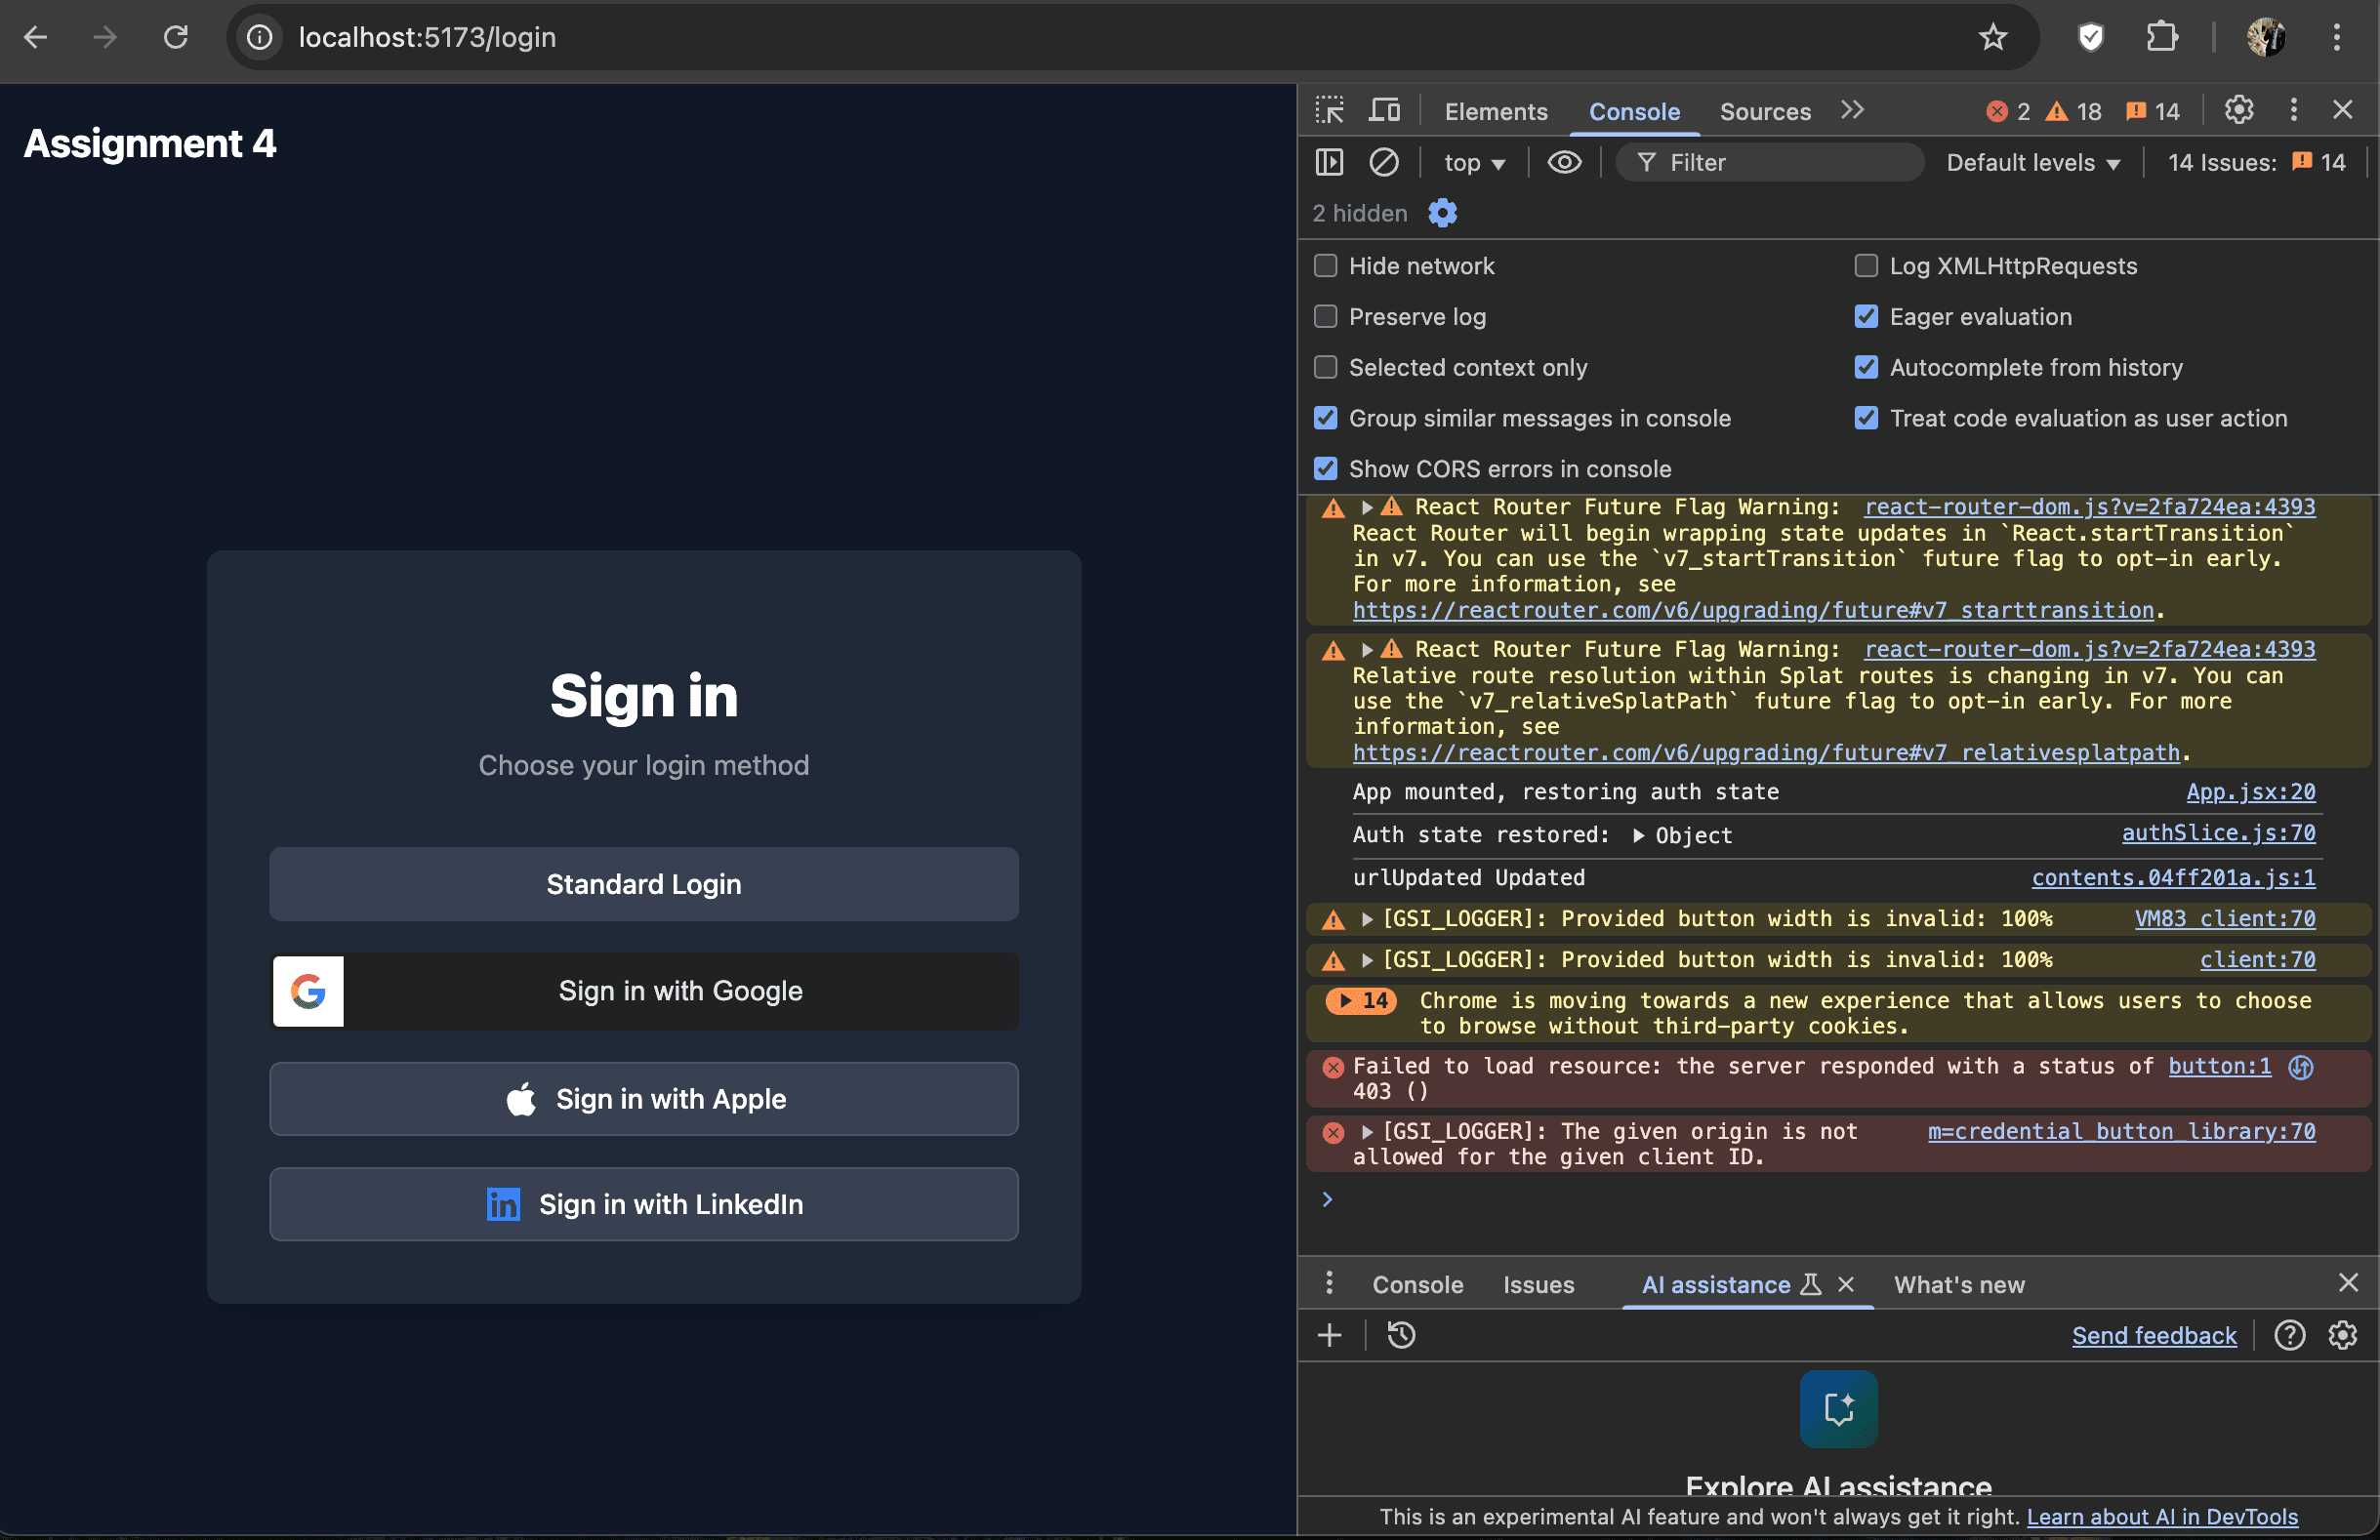Click the red errors count badge
Screen dimensions: 2380x1540
2008,111
